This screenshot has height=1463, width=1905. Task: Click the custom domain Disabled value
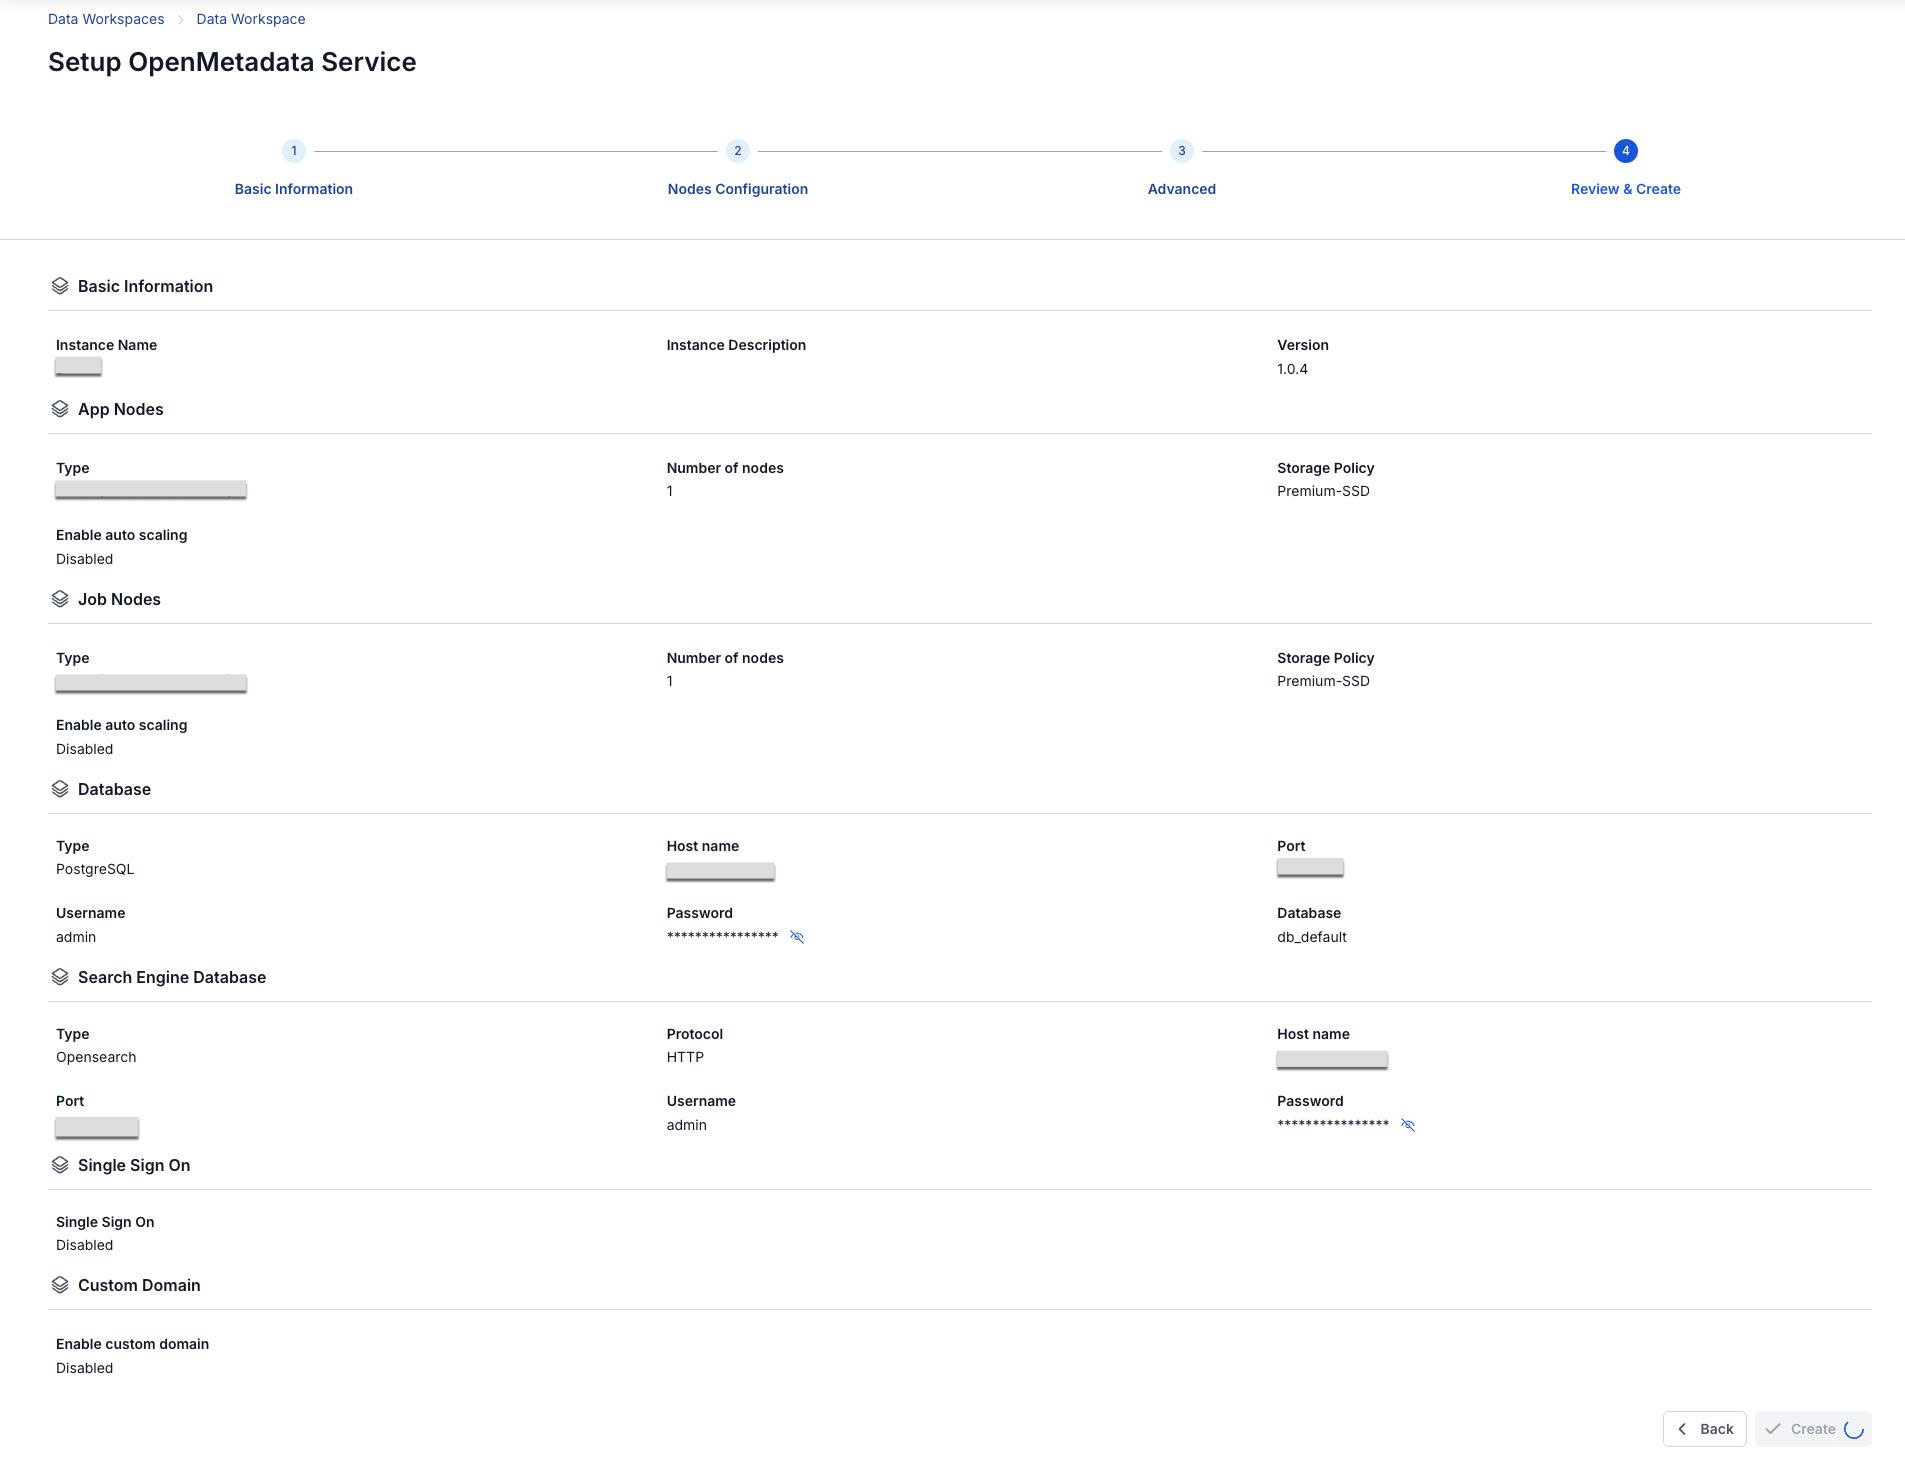[84, 1368]
